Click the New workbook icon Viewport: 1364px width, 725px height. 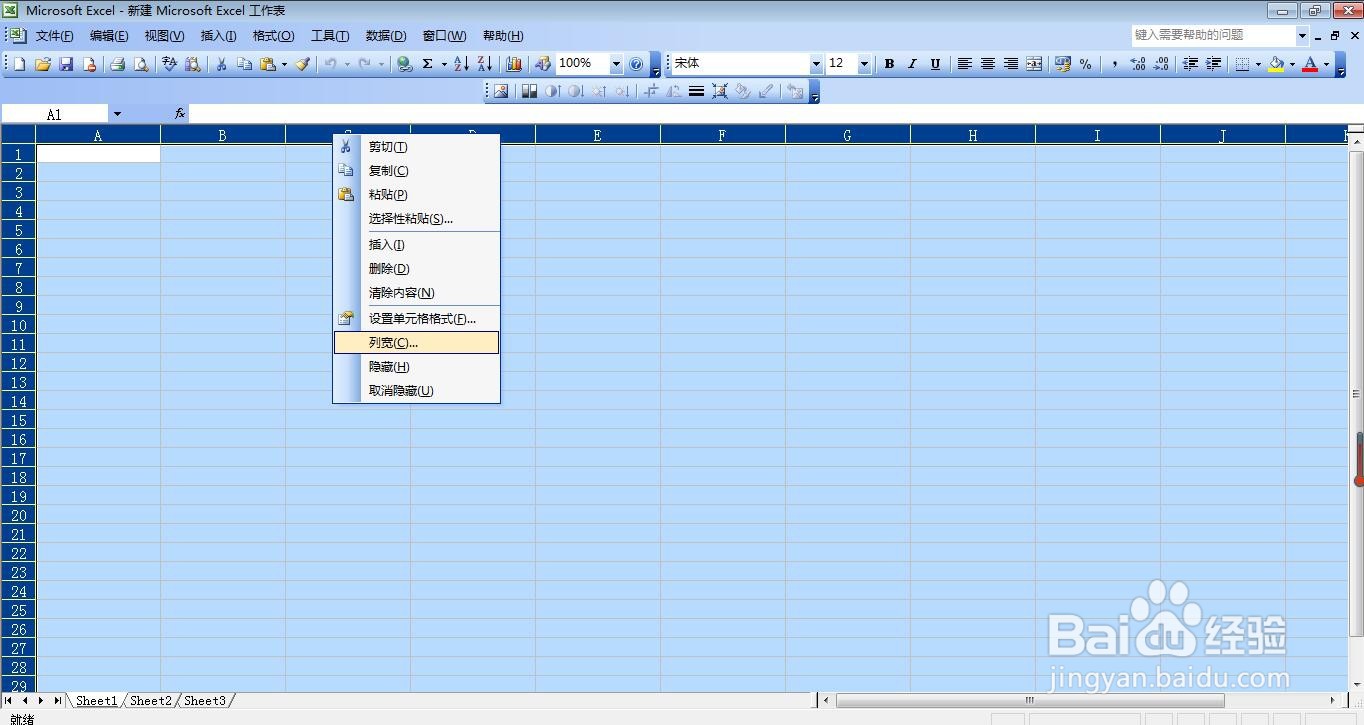(x=19, y=64)
